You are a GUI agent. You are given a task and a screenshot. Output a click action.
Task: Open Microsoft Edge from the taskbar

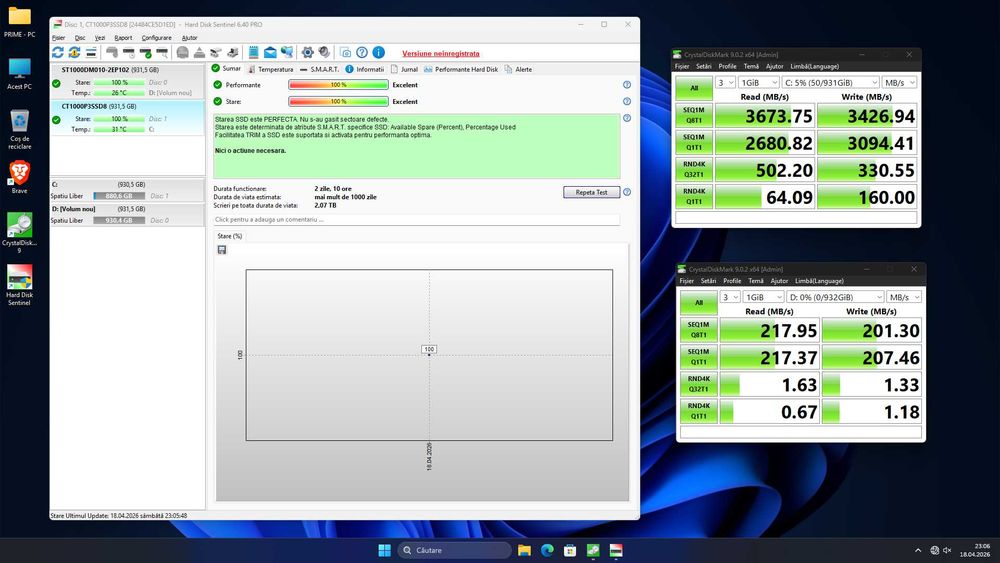[x=547, y=550]
